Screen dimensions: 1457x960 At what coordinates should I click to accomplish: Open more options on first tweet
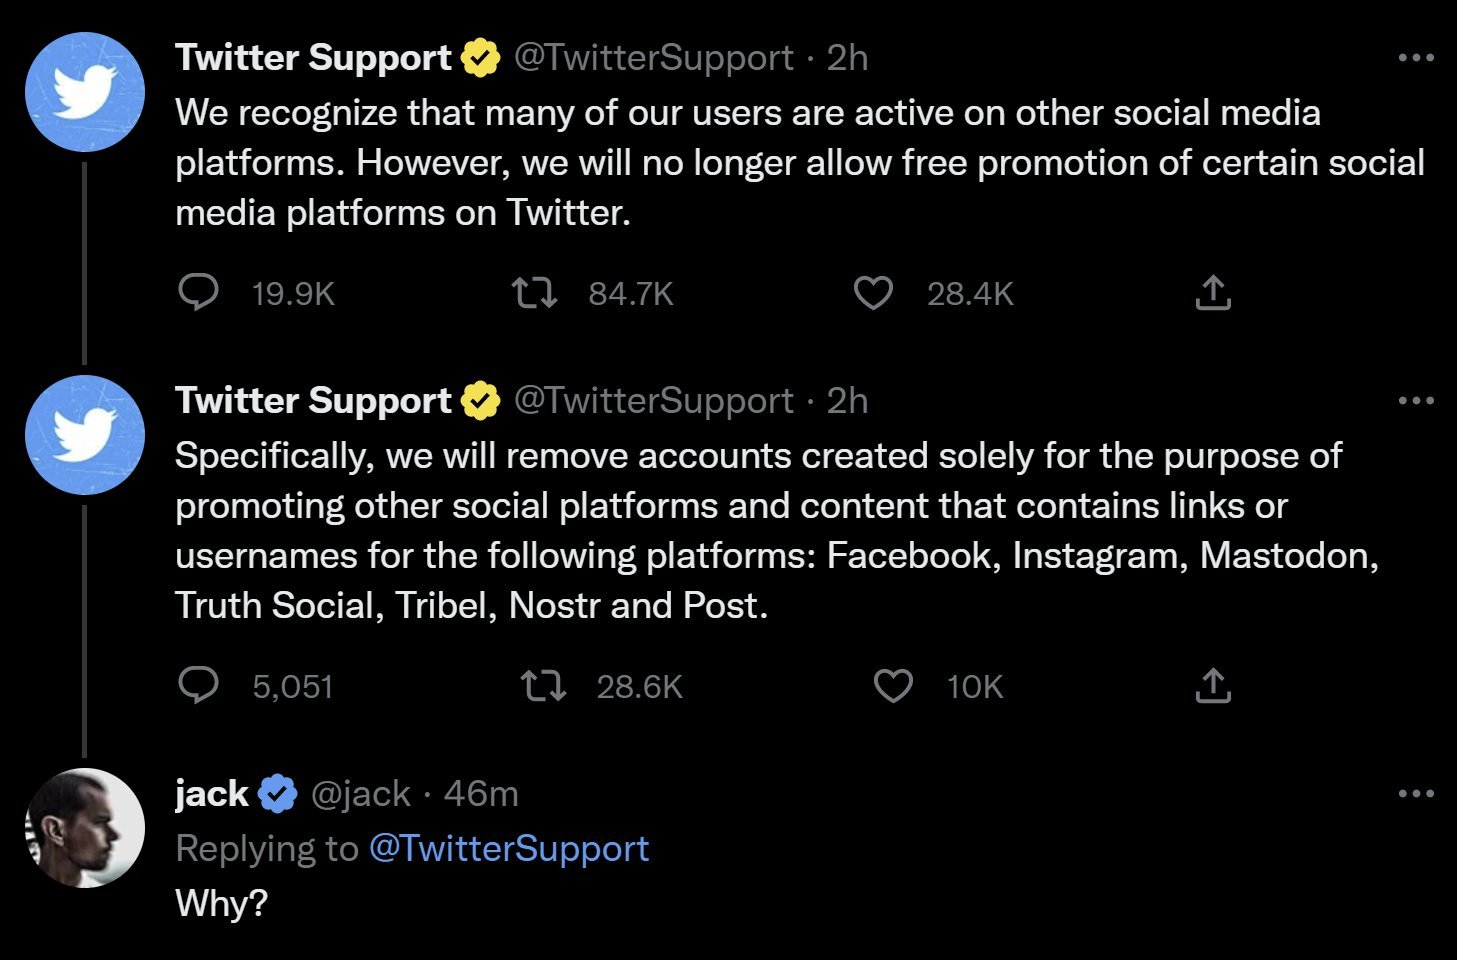pos(1416,58)
